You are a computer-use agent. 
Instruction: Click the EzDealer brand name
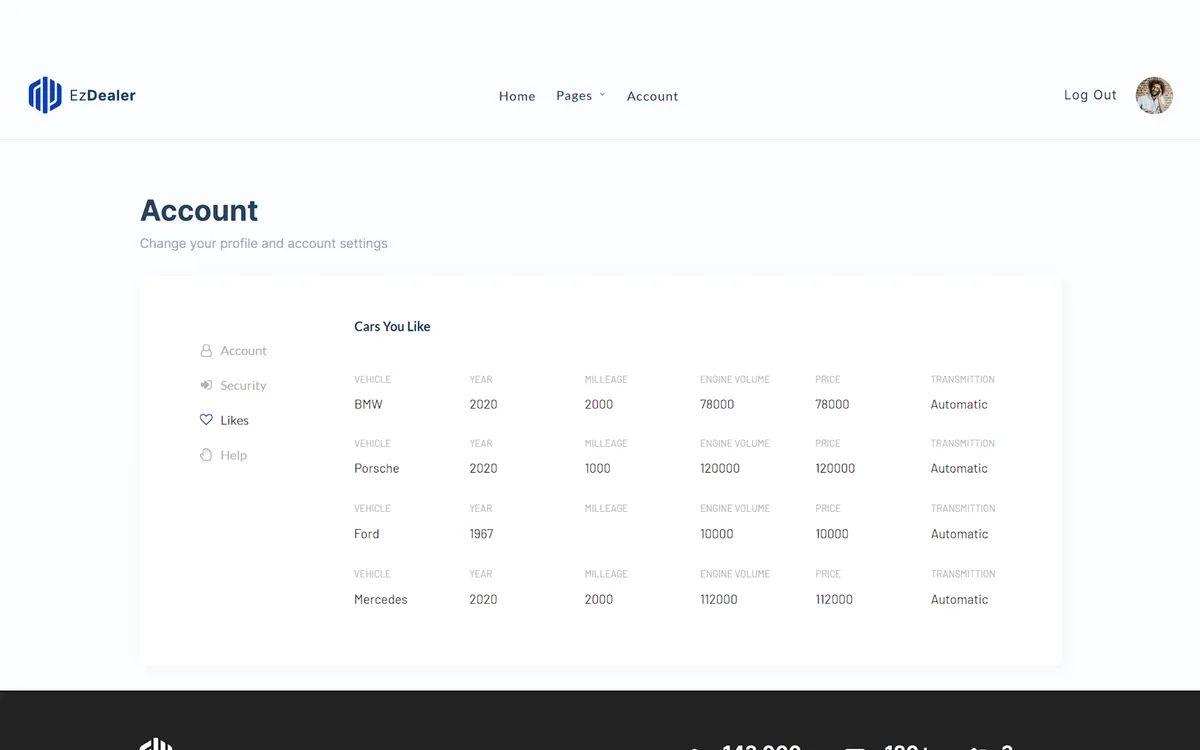pyautogui.click(x=102, y=96)
